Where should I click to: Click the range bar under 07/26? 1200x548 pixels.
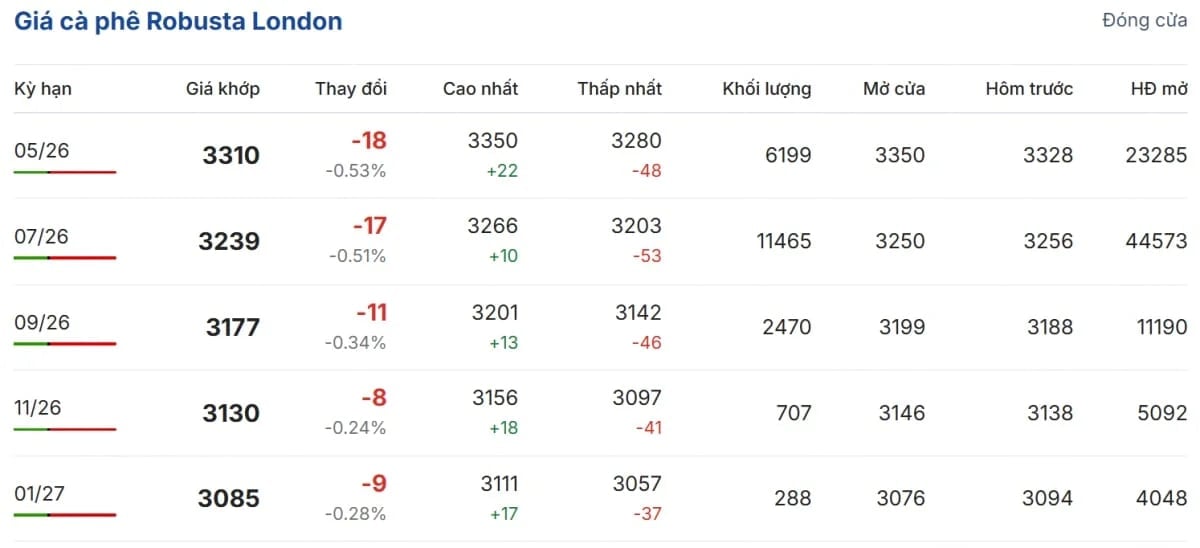point(65,258)
